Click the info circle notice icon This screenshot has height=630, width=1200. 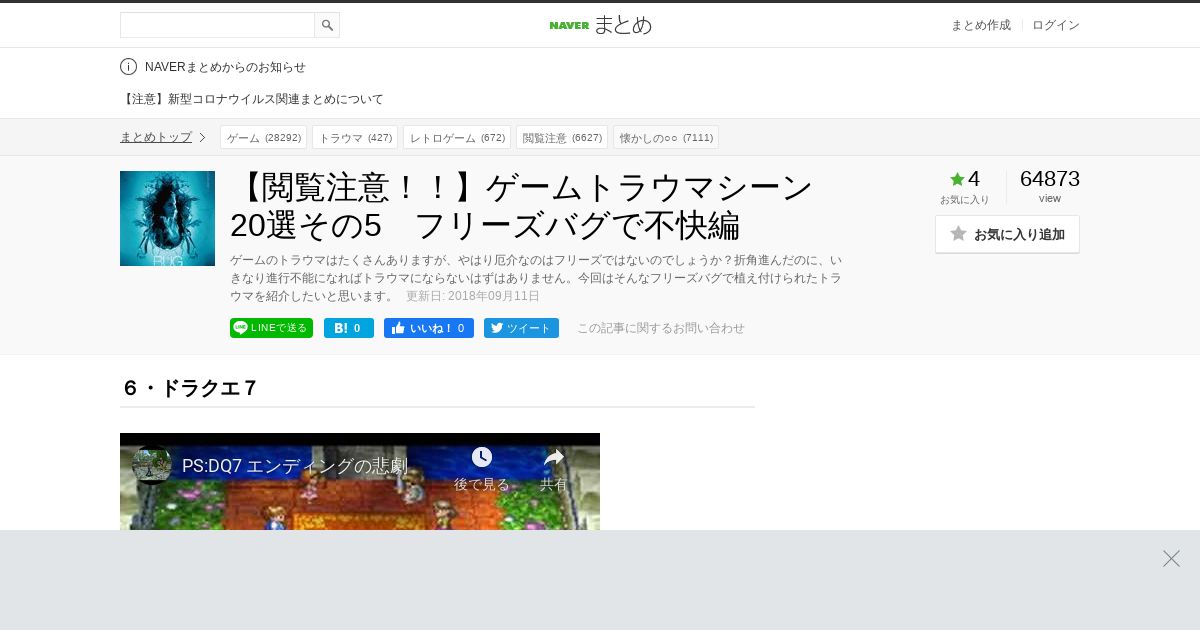pyautogui.click(x=128, y=67)
